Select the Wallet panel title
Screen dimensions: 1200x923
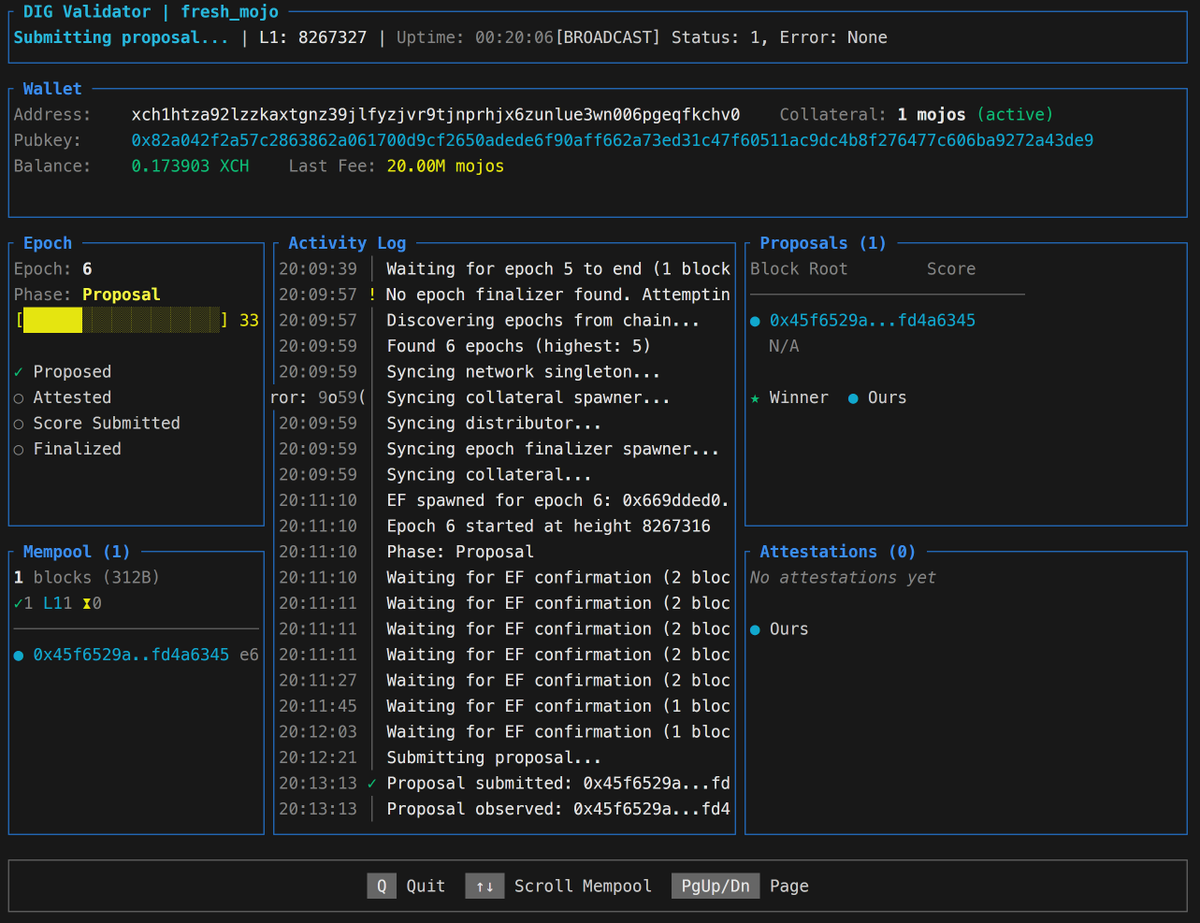(53, 89)
